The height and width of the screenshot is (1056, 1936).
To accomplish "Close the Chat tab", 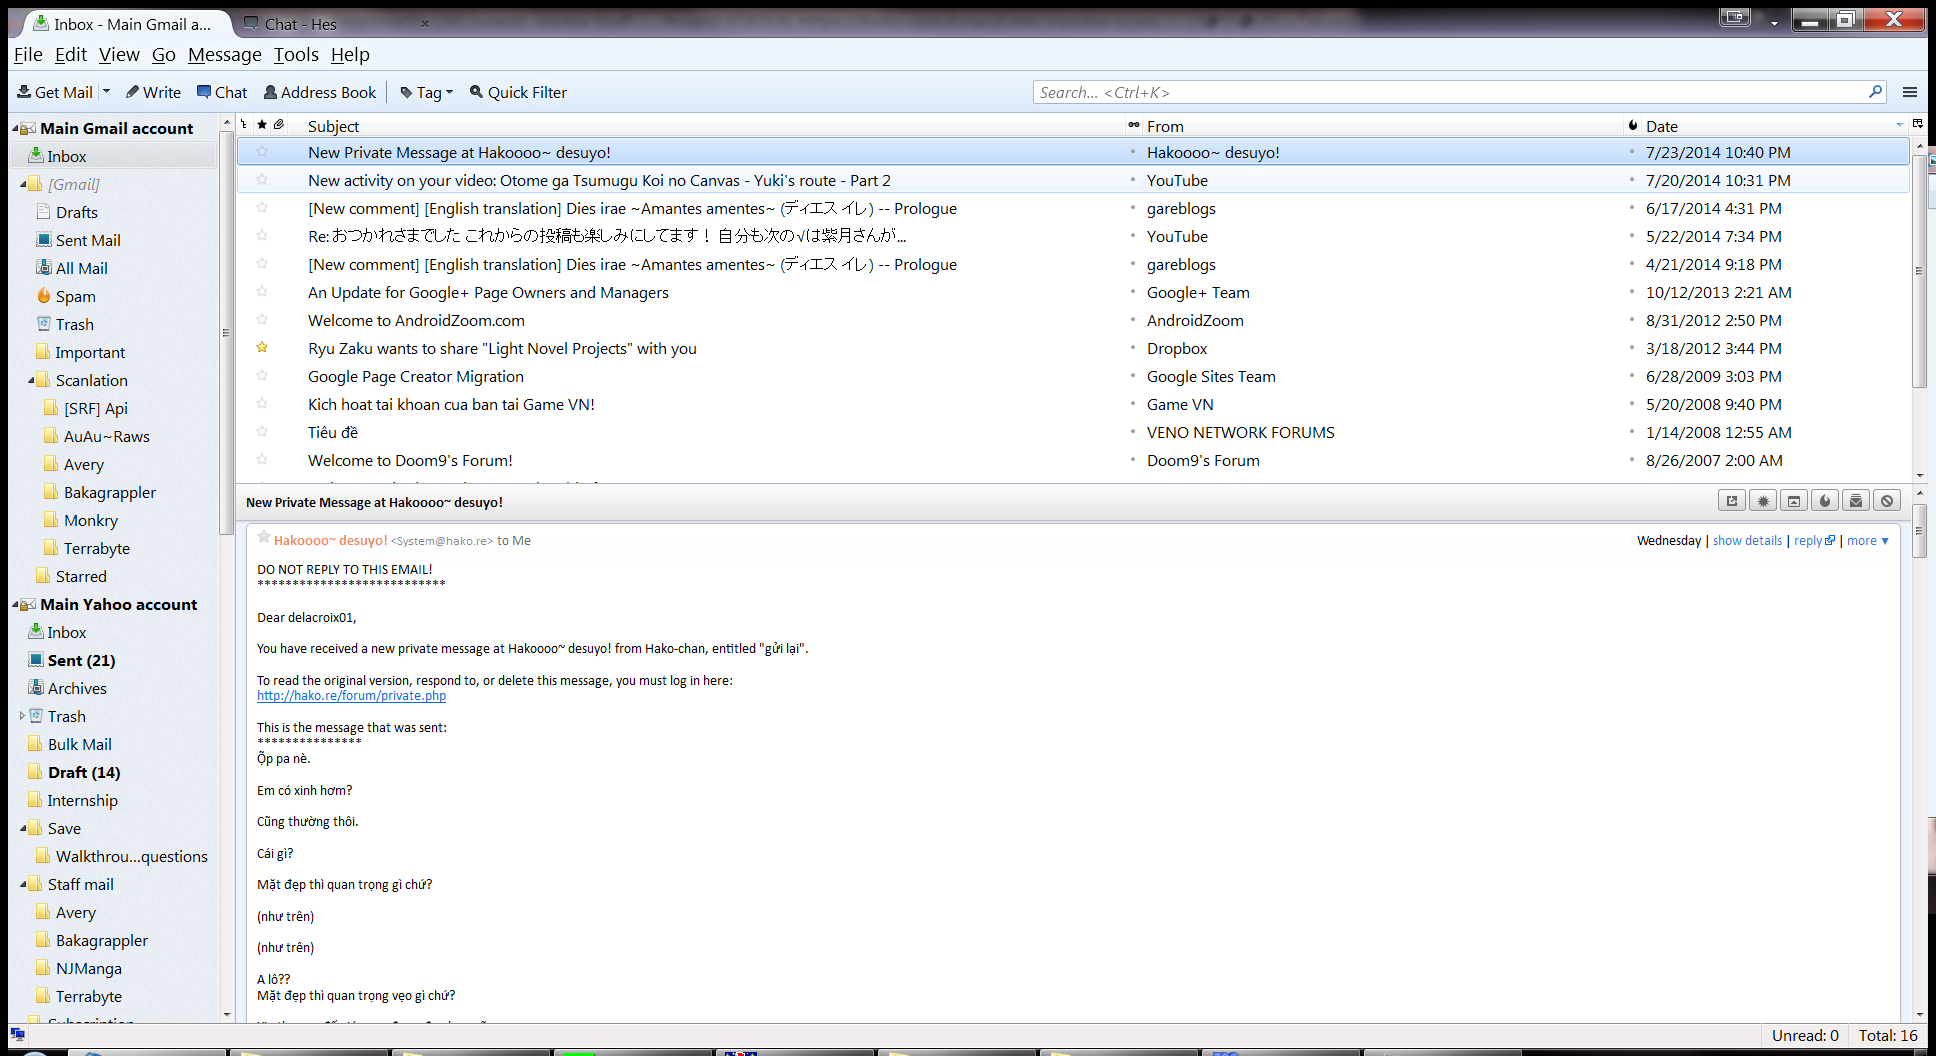I will [425, 24].
